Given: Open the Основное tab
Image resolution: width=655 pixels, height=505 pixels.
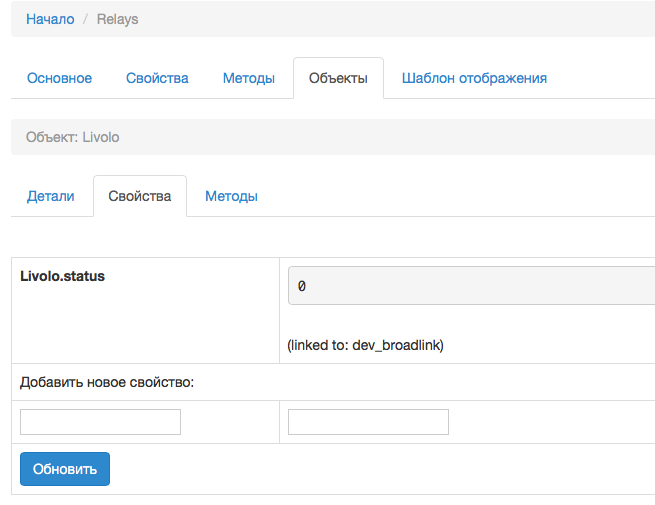Looking at the screenshot, I should (59, 78).
